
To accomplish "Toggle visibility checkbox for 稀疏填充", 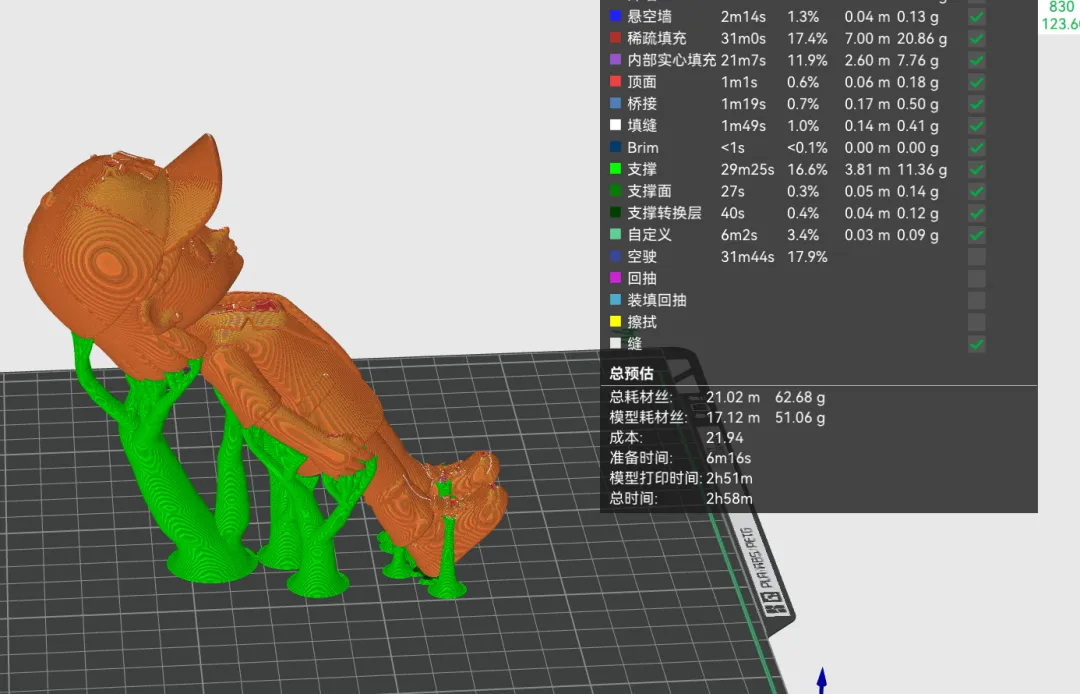I will click(x=976, y=39).
